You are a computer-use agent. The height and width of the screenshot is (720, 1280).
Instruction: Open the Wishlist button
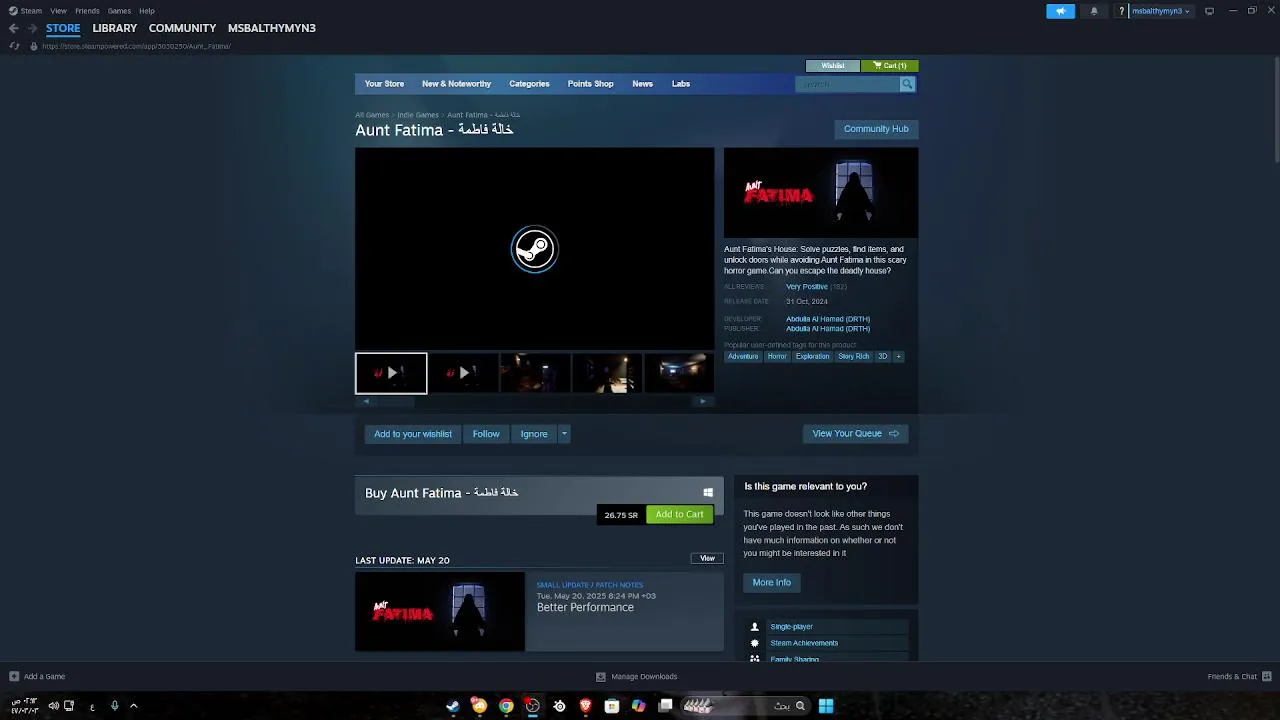coord(833,66)
